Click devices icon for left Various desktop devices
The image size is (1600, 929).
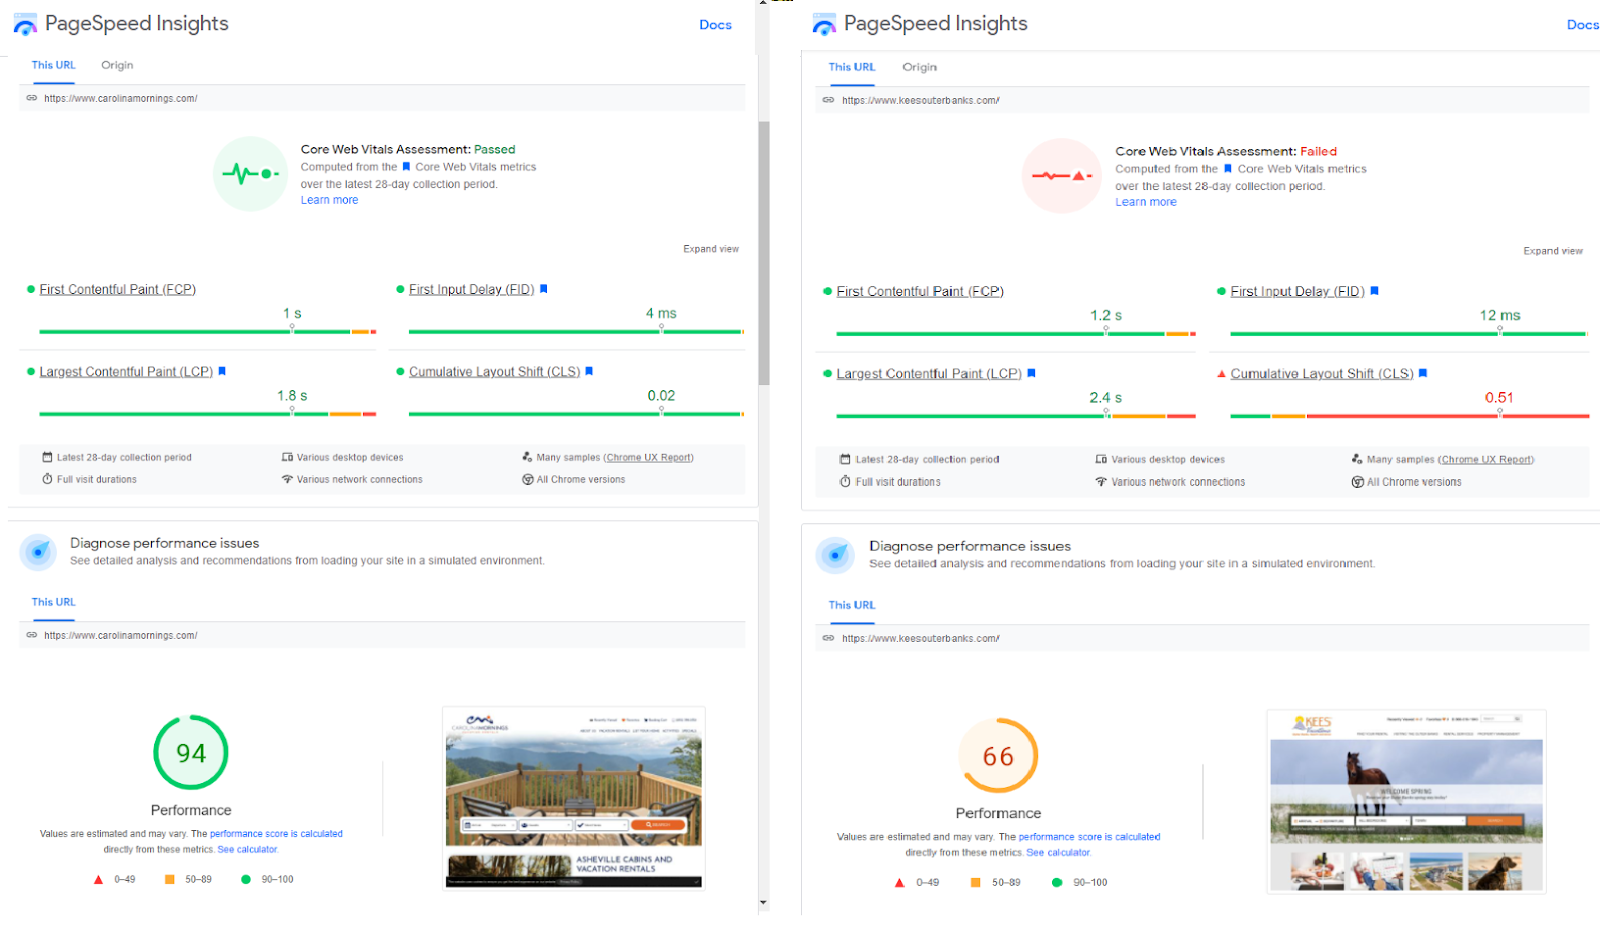pos(287,457)
